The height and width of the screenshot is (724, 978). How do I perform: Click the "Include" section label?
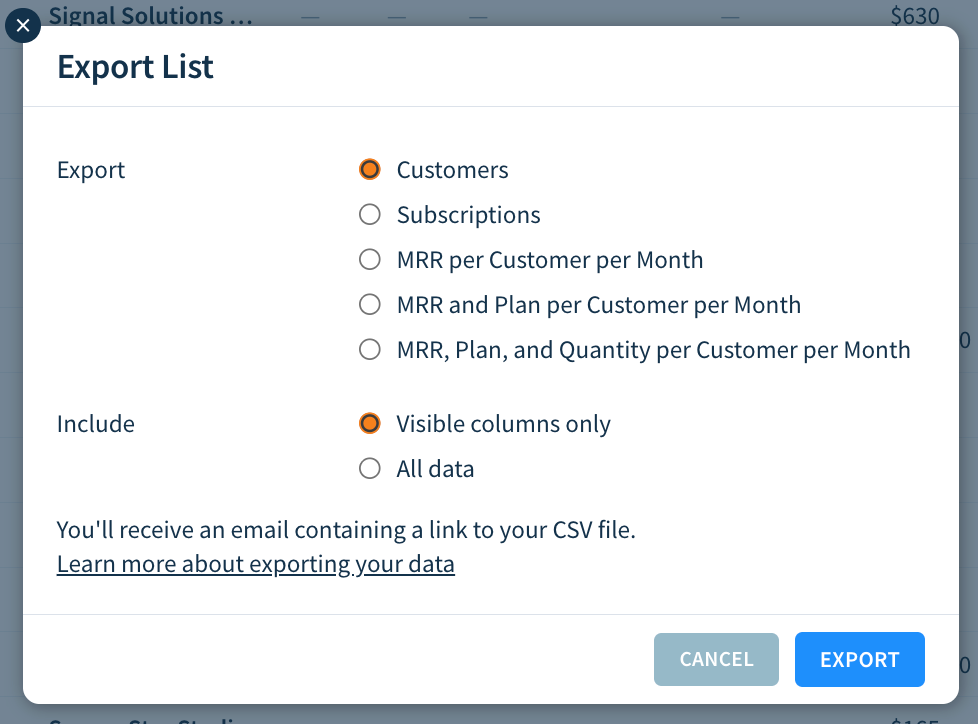tap(95, 424)
